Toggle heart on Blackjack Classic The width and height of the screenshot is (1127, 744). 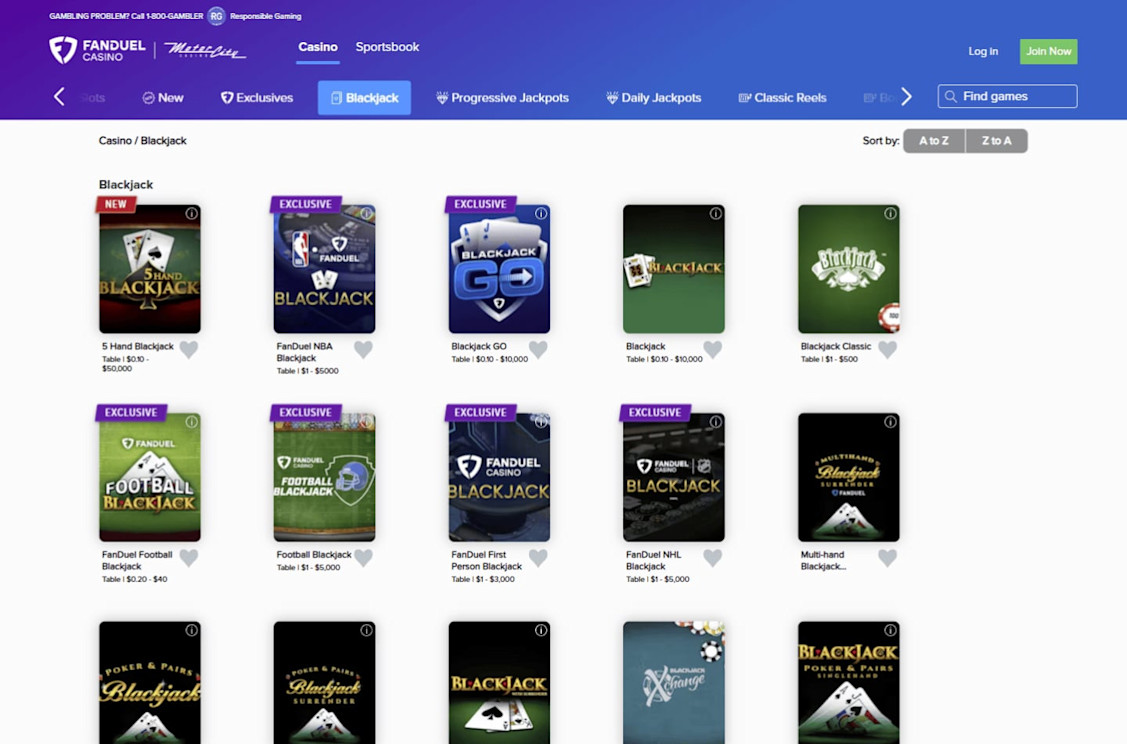point(887,349)
